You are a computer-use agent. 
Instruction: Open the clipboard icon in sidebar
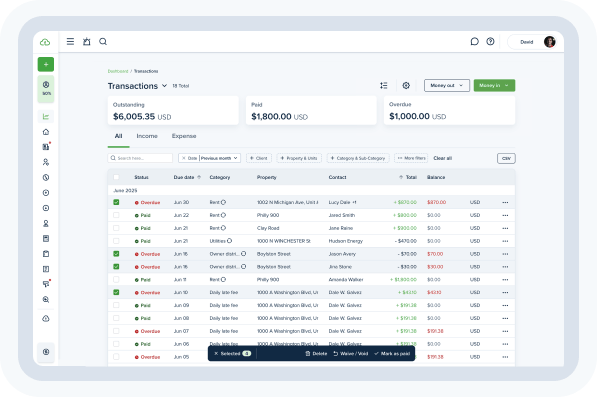46,254
